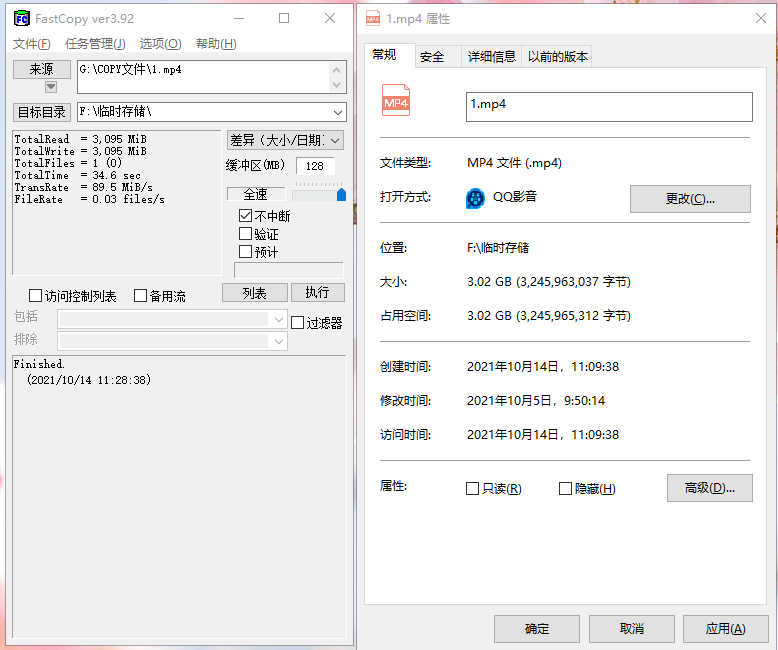Toggle the 过滤器 filter checkbox
This screenshot has width=778, height=650.
[x=297, y=323]
